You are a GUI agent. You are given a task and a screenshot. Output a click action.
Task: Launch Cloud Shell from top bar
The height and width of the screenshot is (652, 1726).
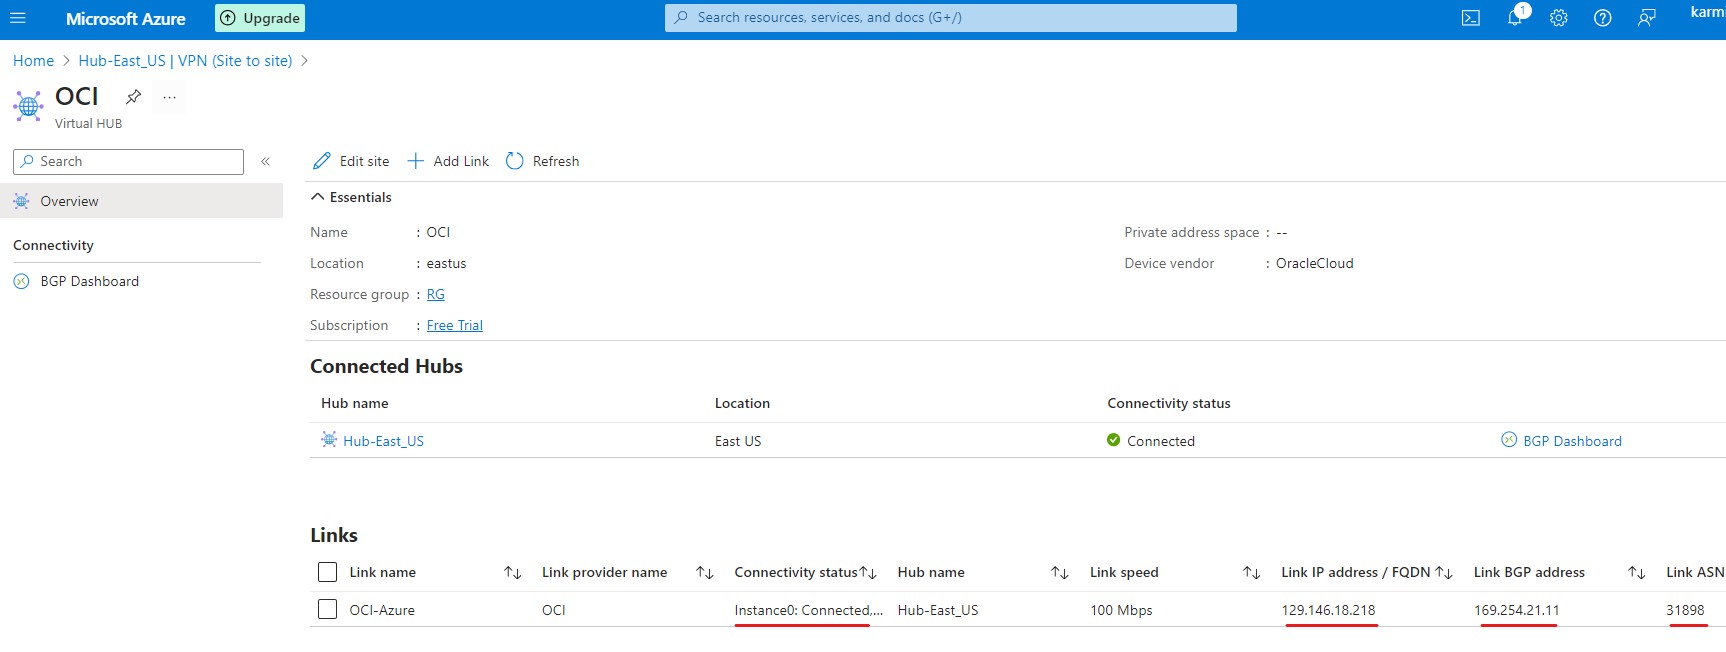(x=1470, y=18)
